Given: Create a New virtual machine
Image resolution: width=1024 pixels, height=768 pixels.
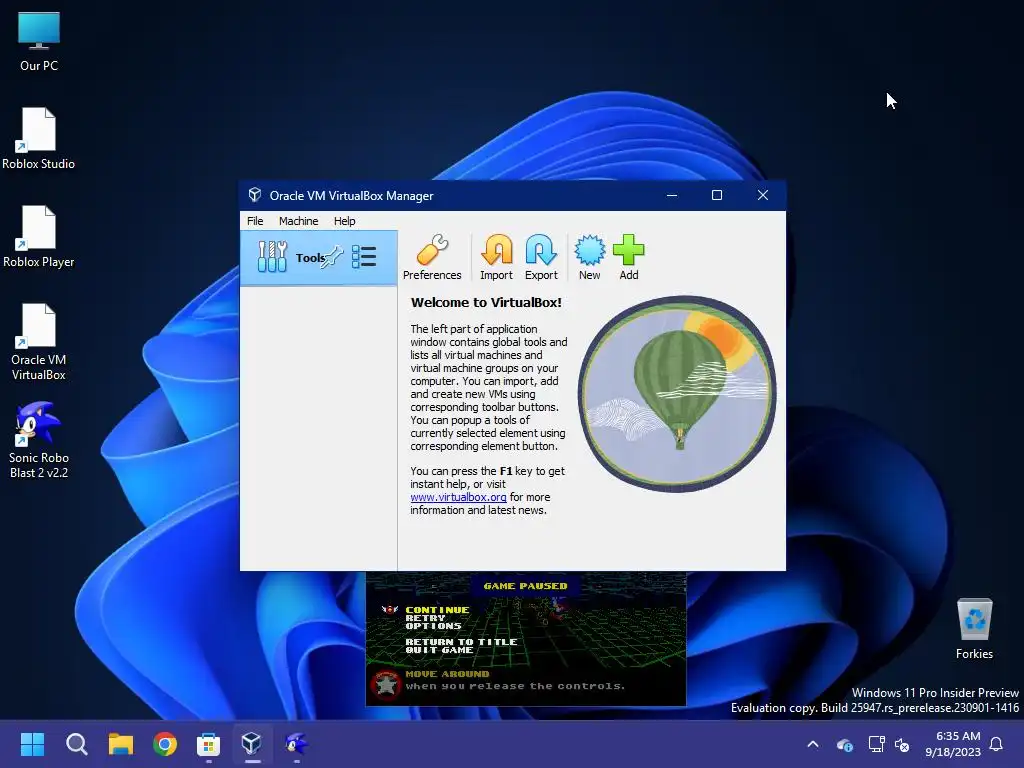Looking at the screenshot, I should (x=590, y=257).
